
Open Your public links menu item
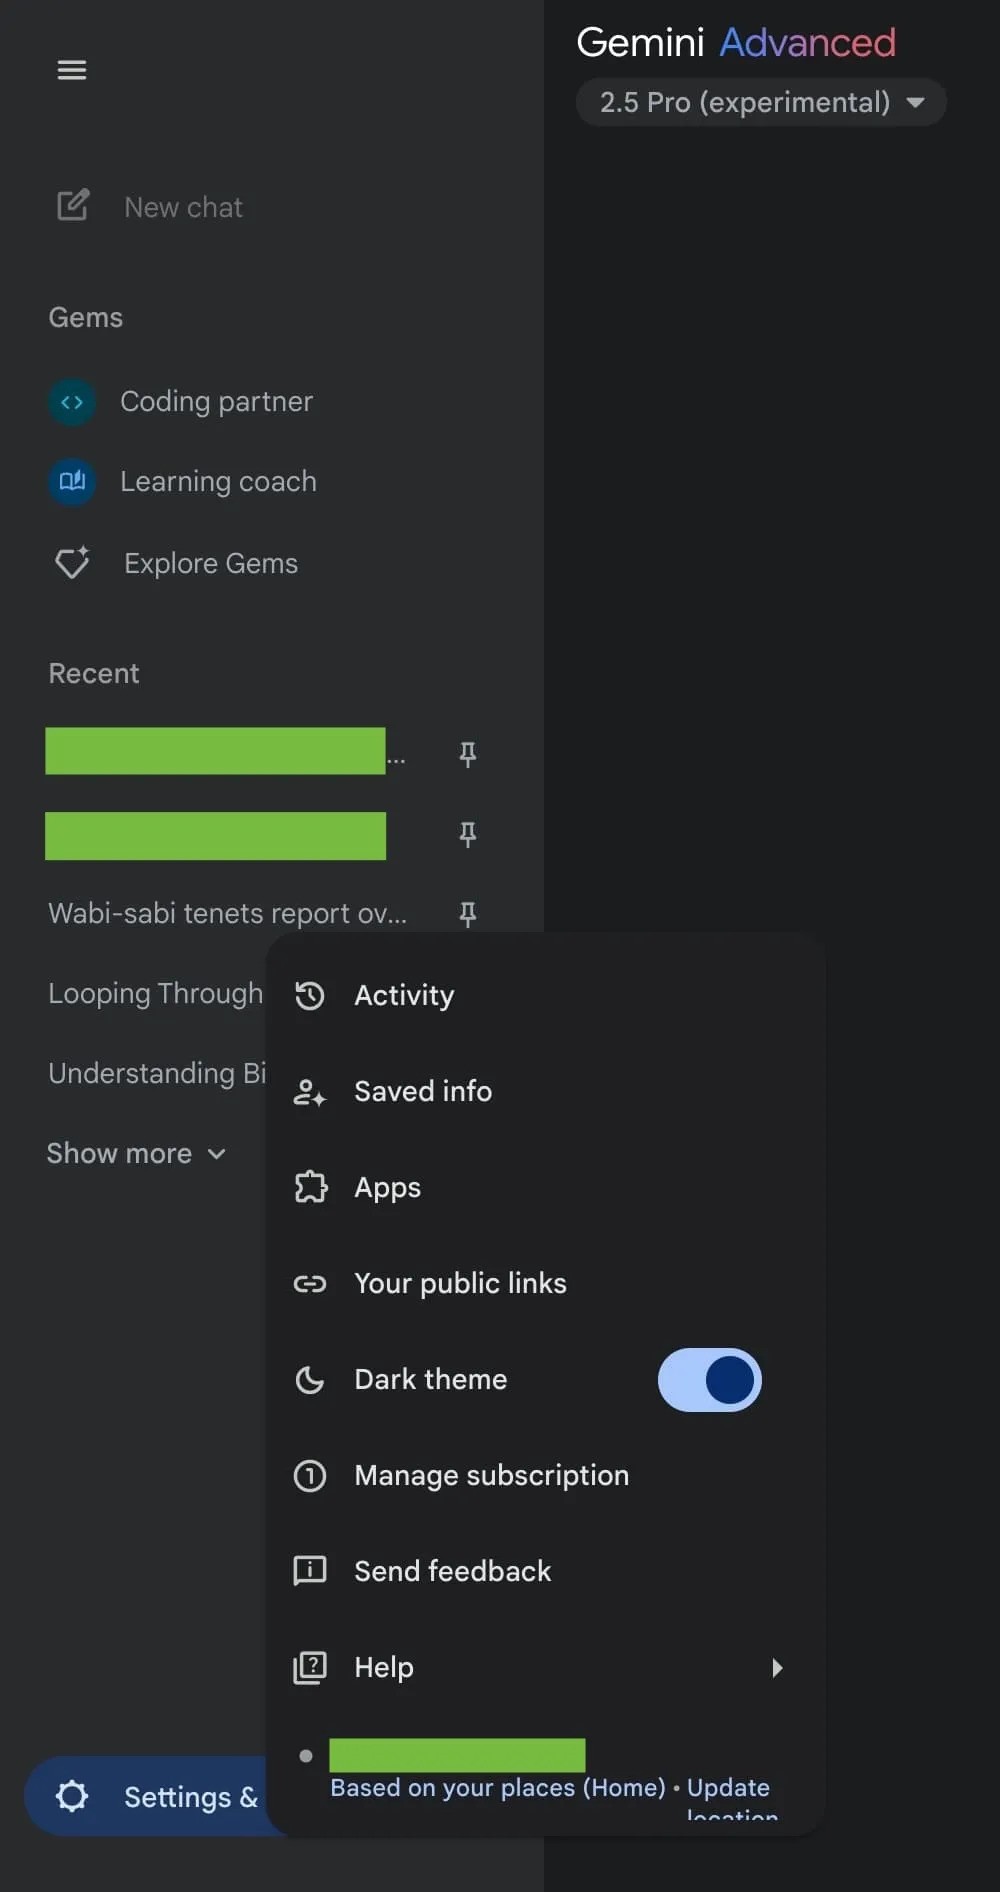click(460, 1283)
